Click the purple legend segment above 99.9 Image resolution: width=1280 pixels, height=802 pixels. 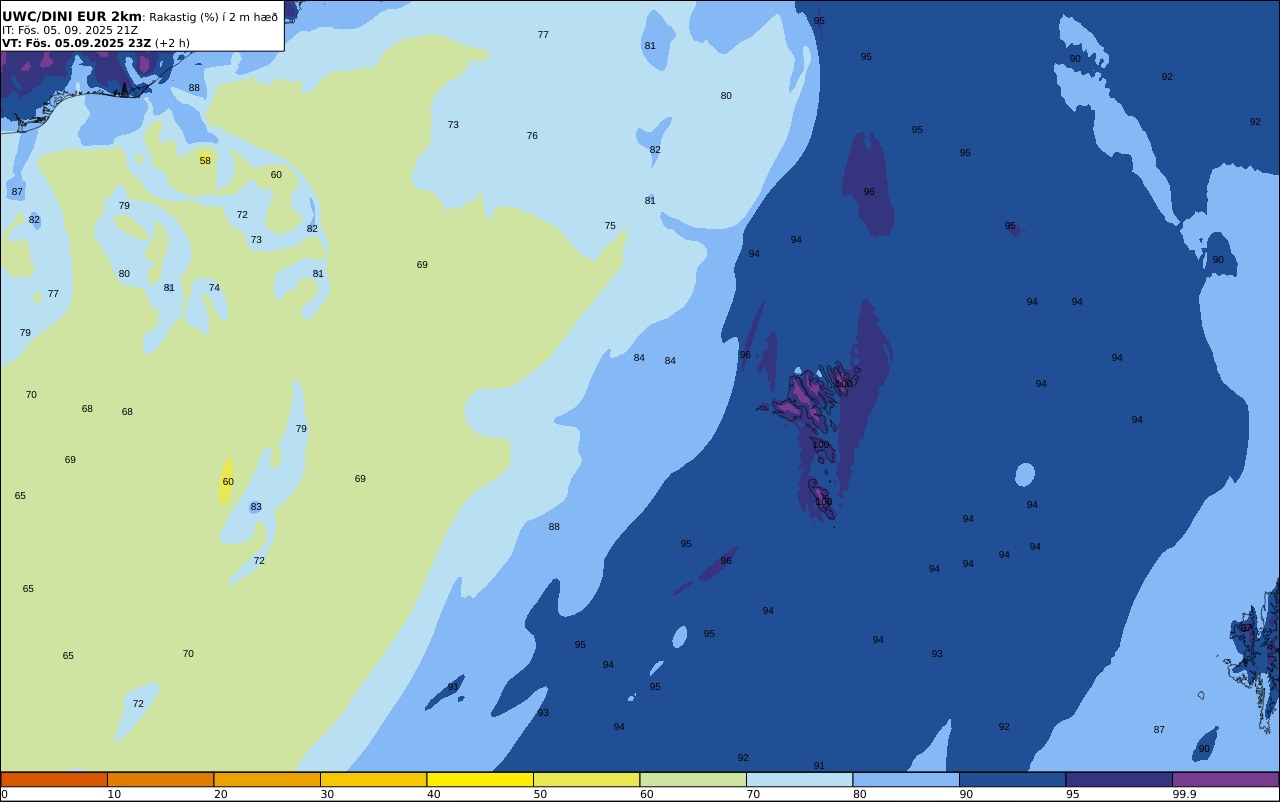point(1225,779)
